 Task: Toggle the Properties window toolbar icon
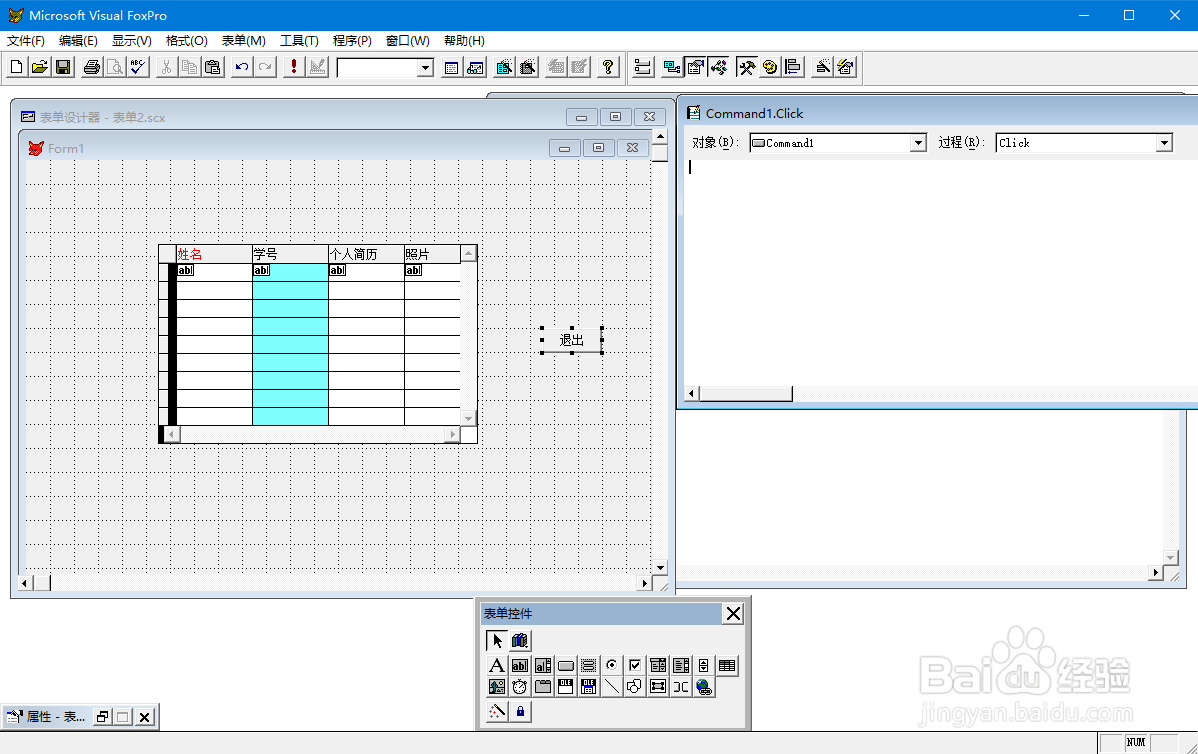695,67
